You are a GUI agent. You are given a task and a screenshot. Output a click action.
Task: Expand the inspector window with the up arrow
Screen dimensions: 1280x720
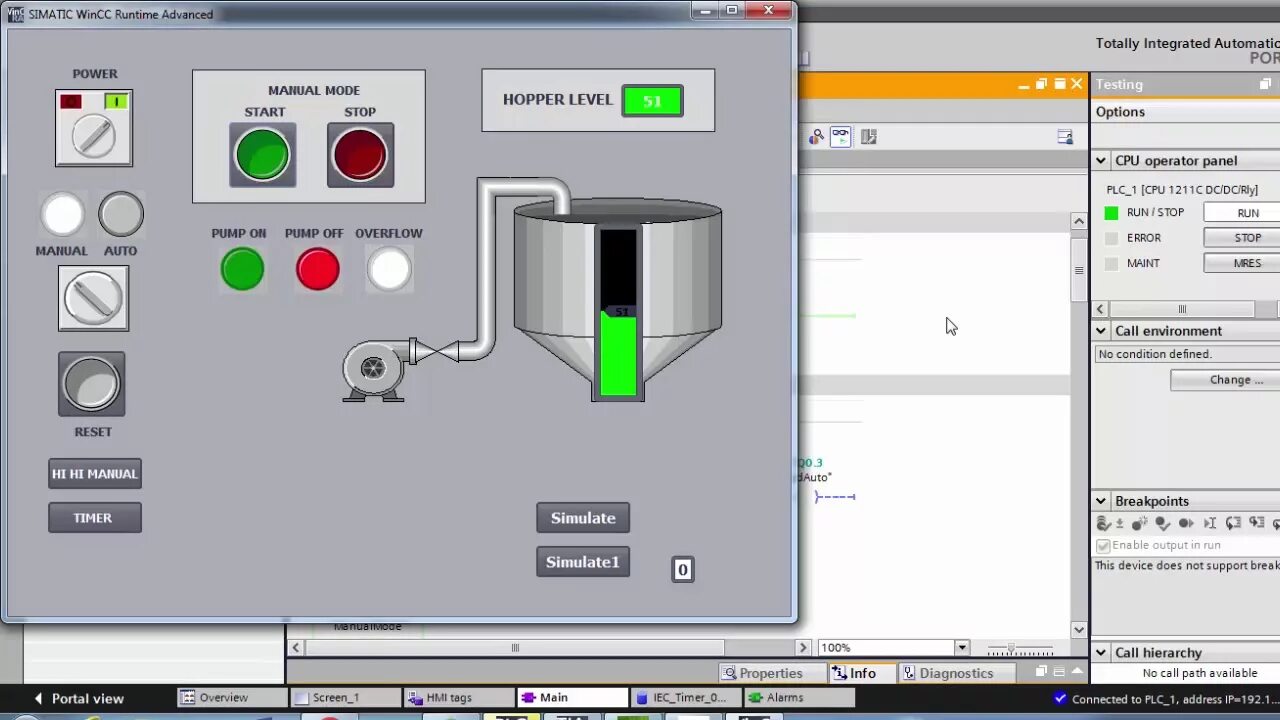tap(1075, 672)
